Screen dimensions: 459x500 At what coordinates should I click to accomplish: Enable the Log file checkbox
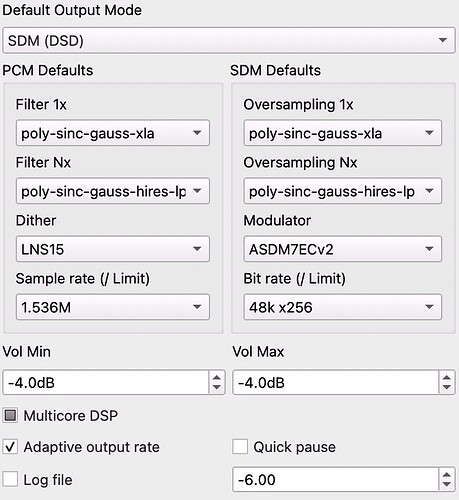[10, 480]
